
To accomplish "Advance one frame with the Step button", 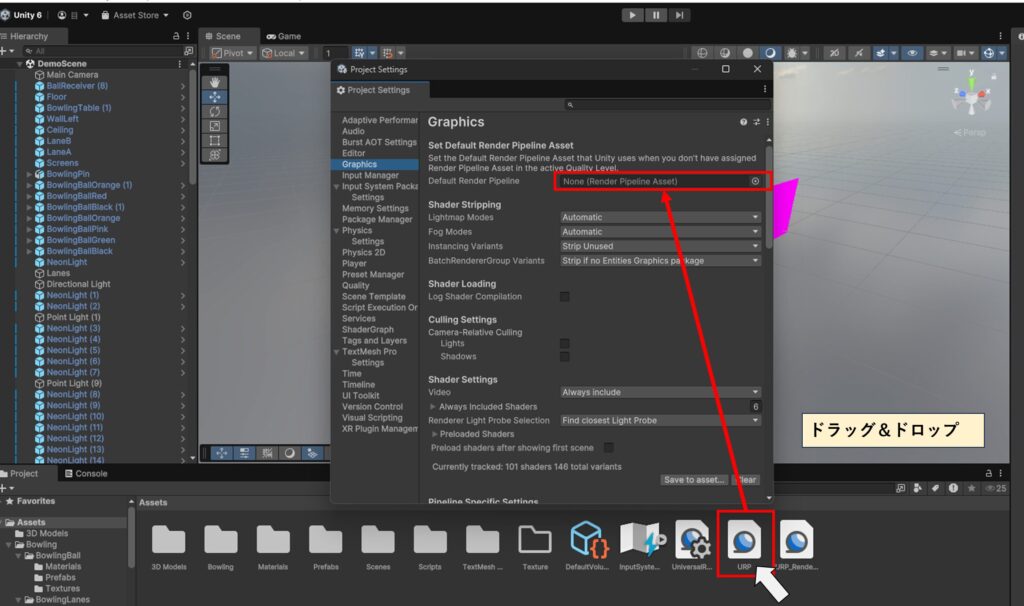I will pos(679,15).
